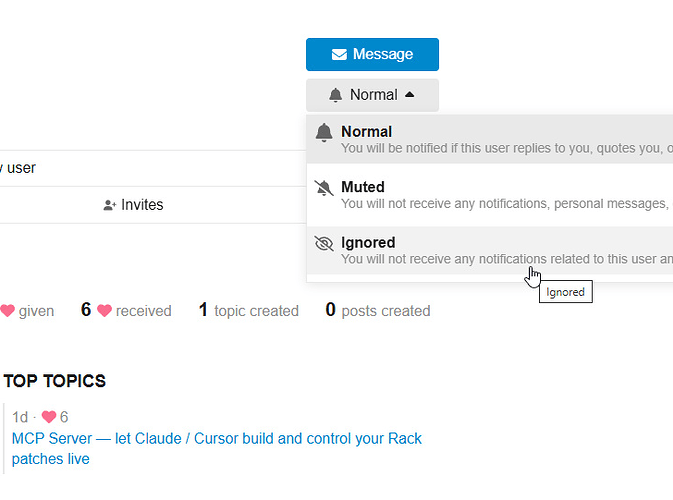Click the 0 posts created stat
The image size is (673, 500).
click(377, 311)
